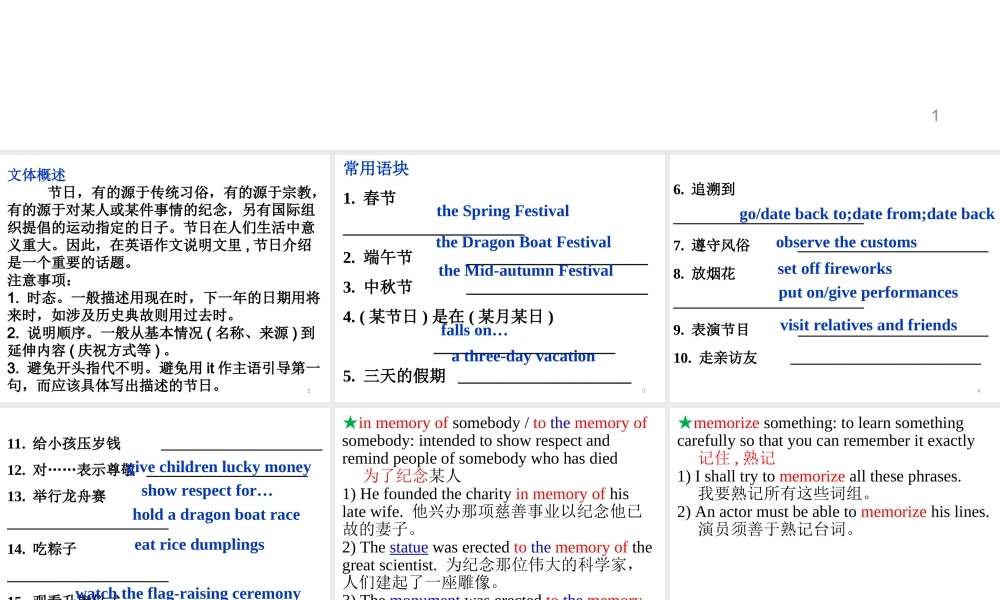Click the heading '文体概述'

(36, 175)
